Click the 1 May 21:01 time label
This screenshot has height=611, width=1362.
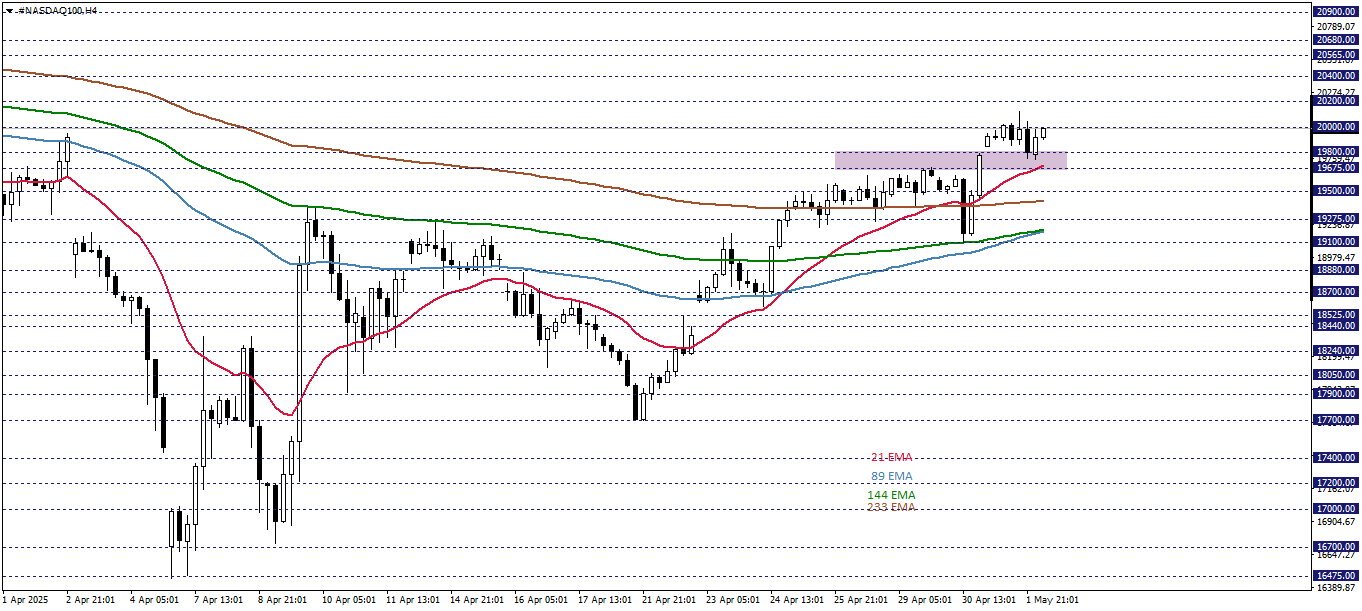click(x=1052, y=600)
